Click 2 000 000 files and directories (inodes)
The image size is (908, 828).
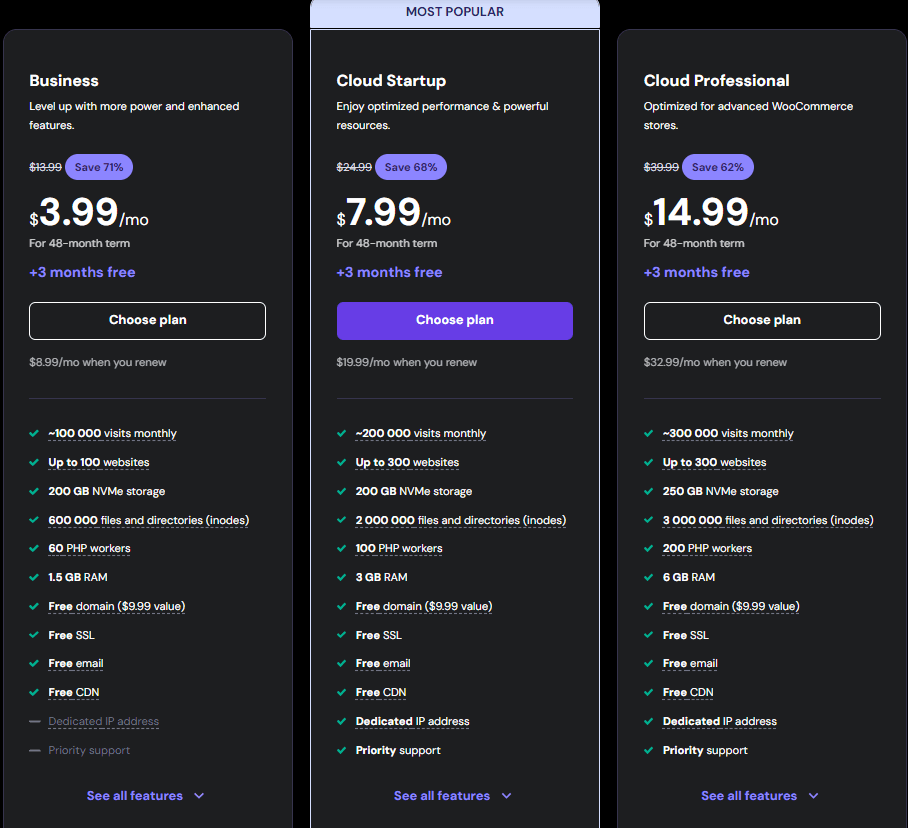click(461, 521)
